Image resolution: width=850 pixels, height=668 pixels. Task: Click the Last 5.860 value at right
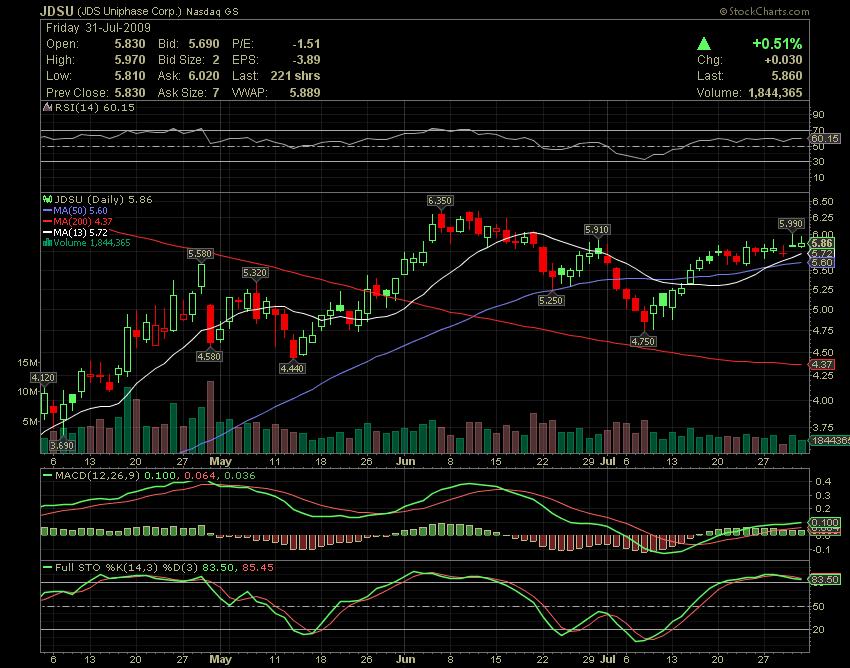787,76
